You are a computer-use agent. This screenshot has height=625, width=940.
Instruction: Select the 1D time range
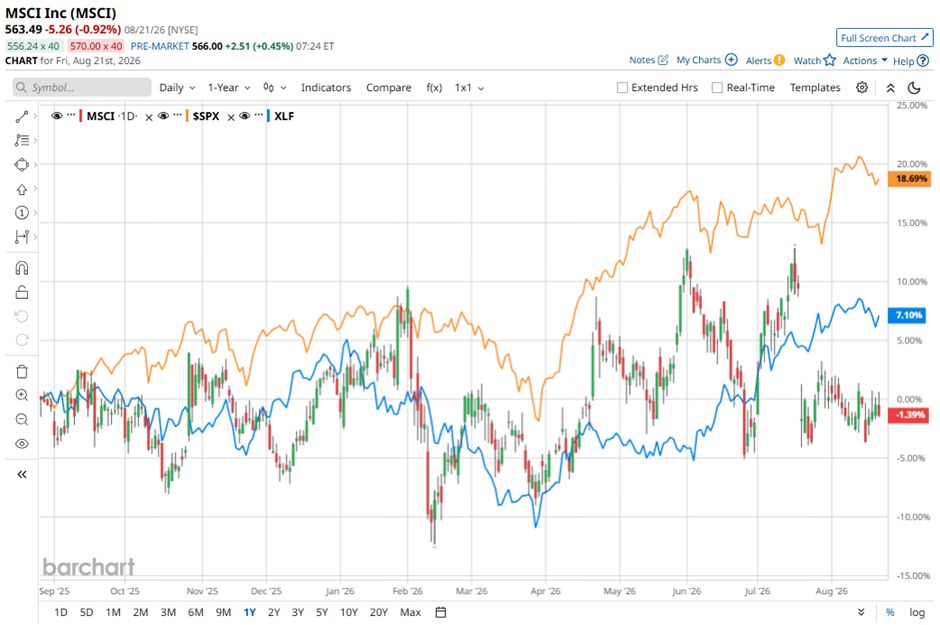pyautogui.click(x=61, y=612)
